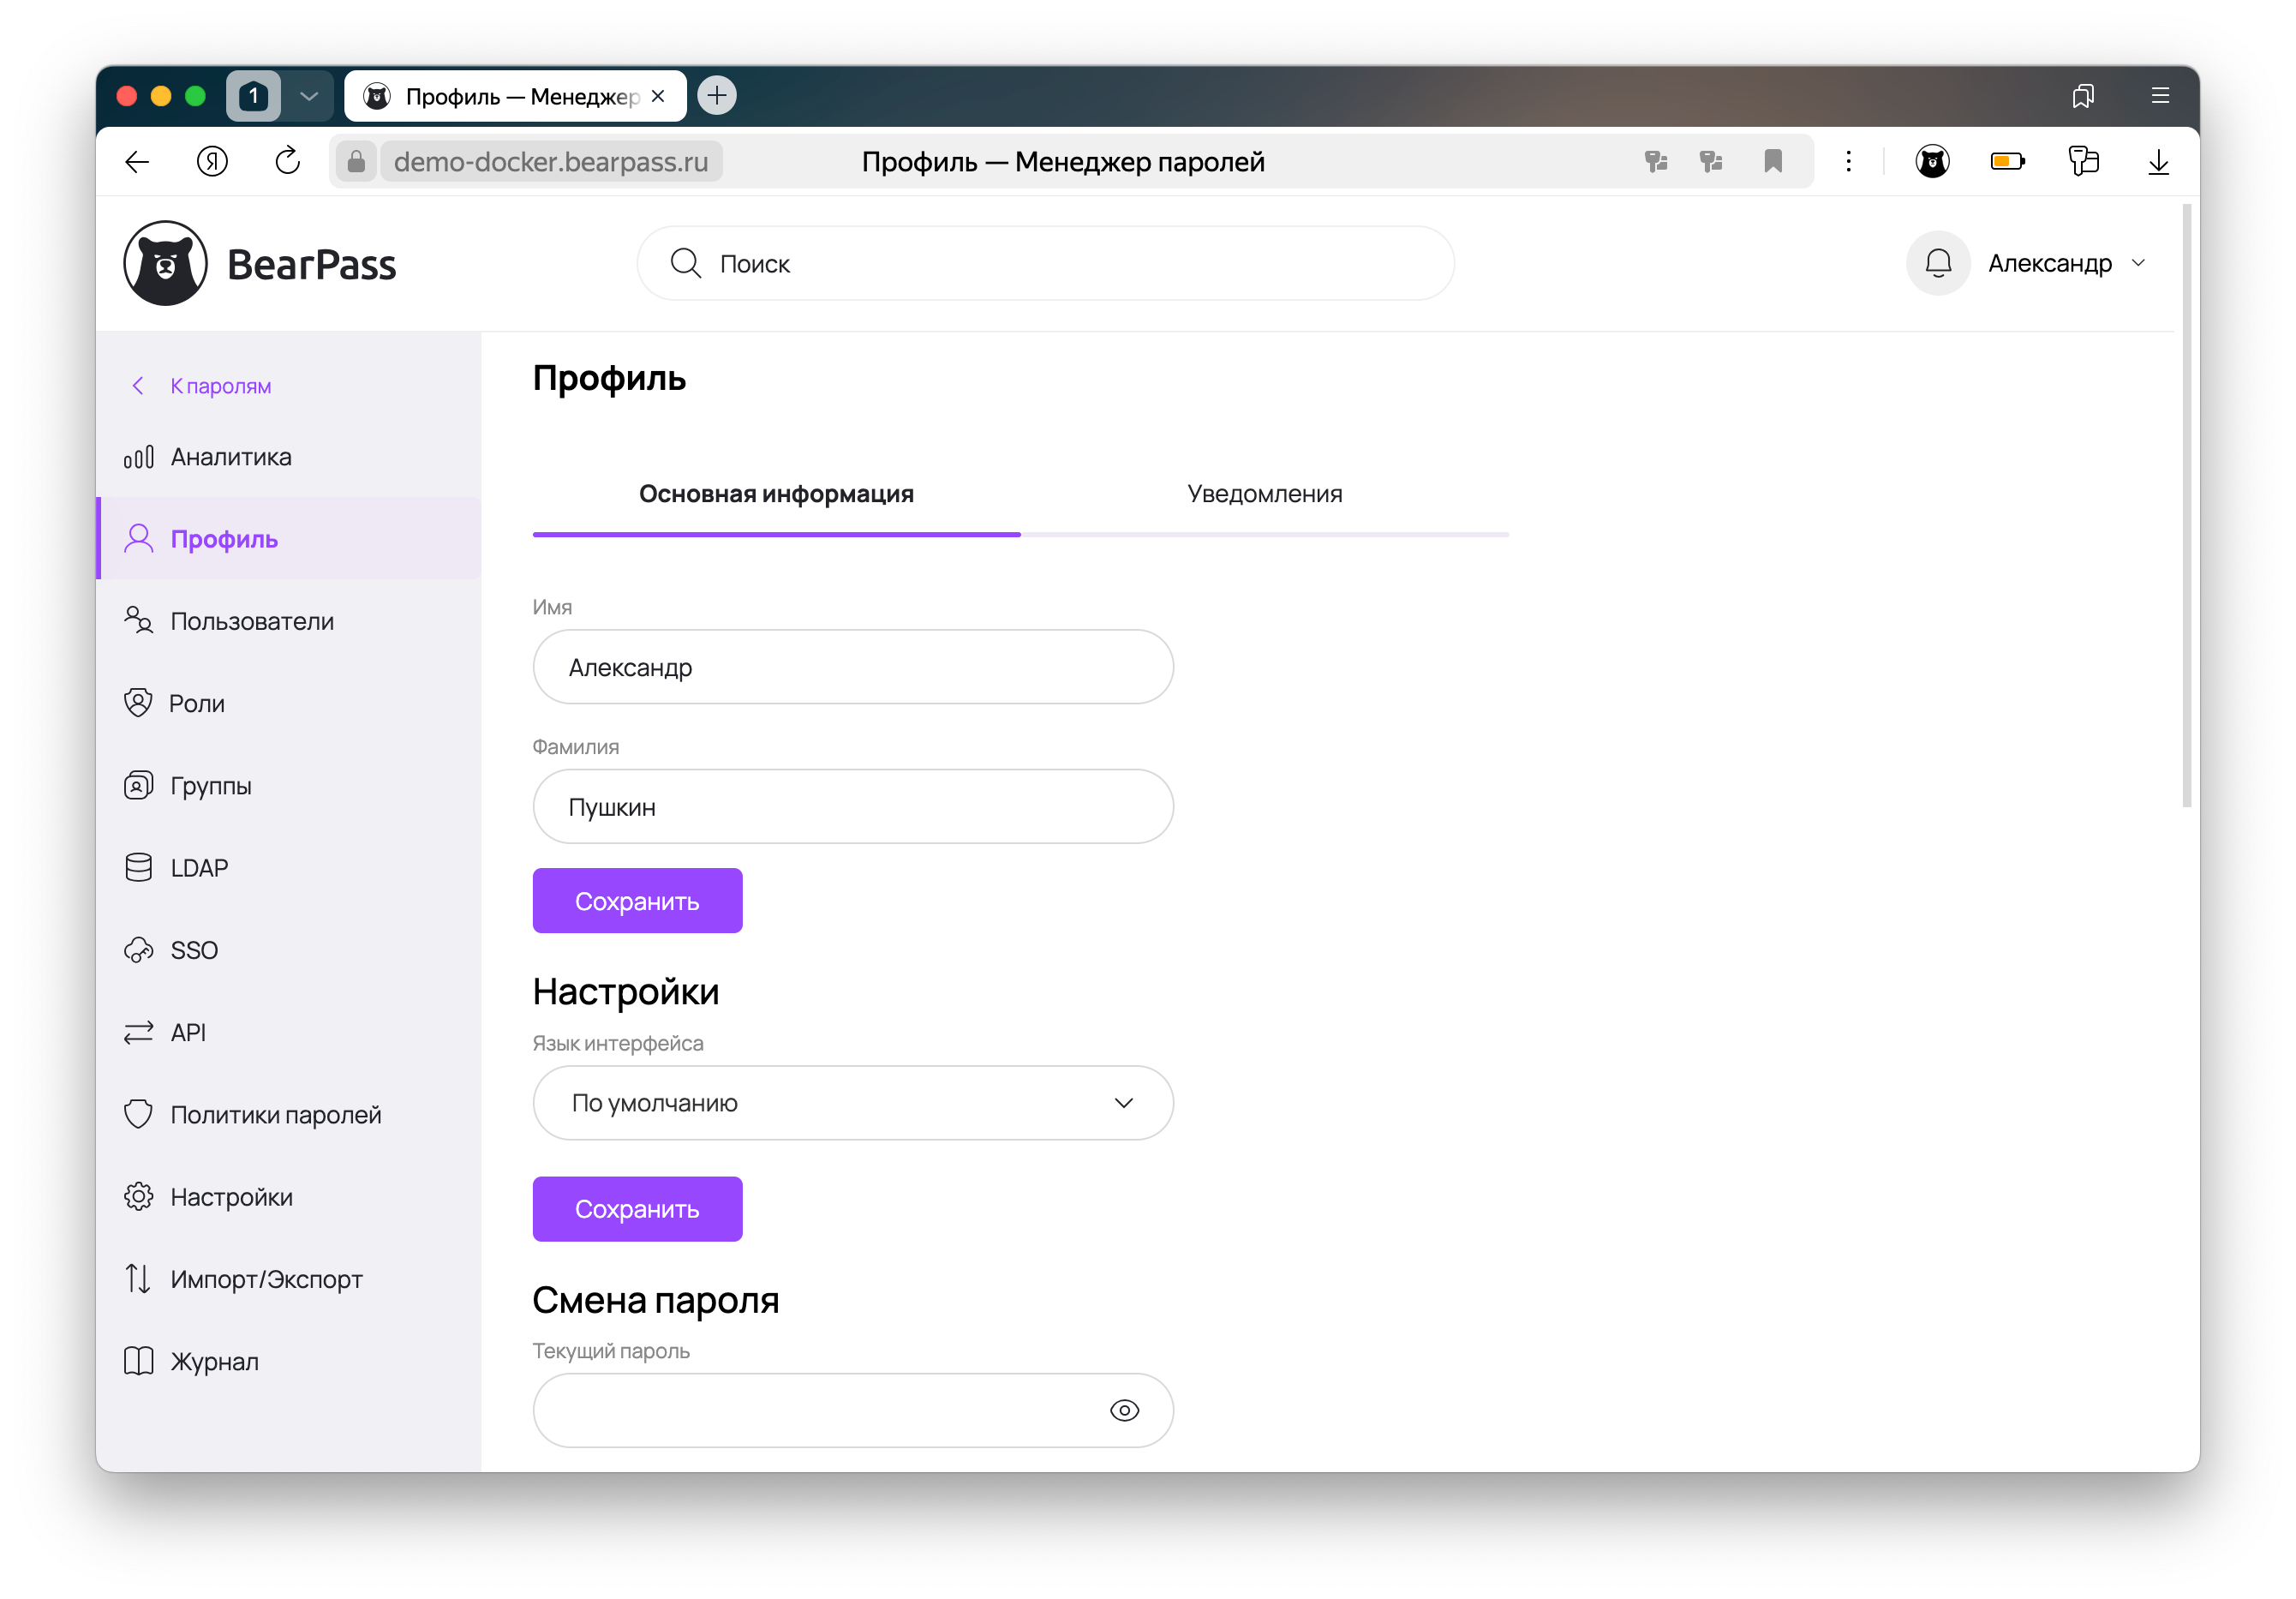Open the Journal book icon
The height and width of the screenshot is (1599, 2296).
coord(138,1360)
